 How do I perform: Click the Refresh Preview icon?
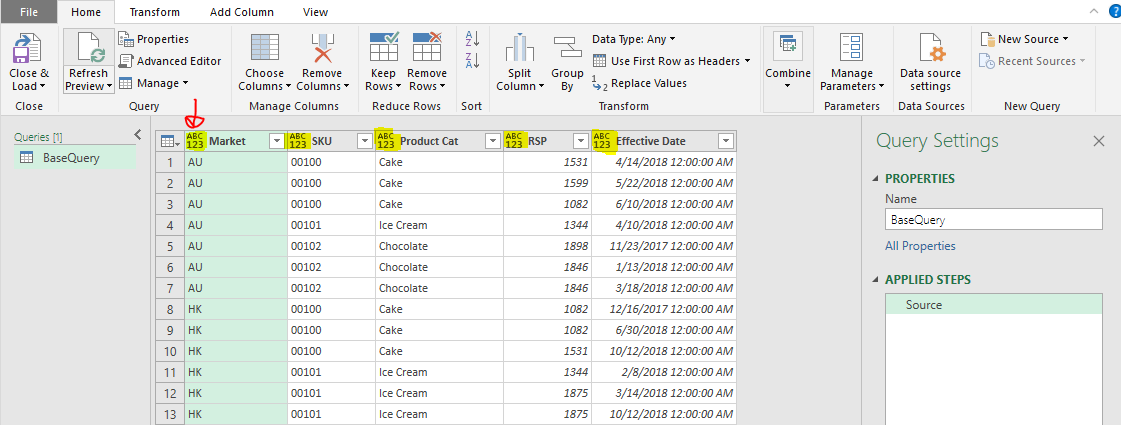[88, 48]
